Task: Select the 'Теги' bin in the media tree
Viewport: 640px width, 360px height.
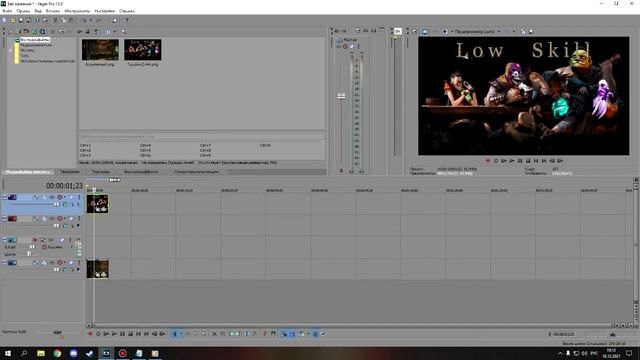Action: [x=25, y=56]
